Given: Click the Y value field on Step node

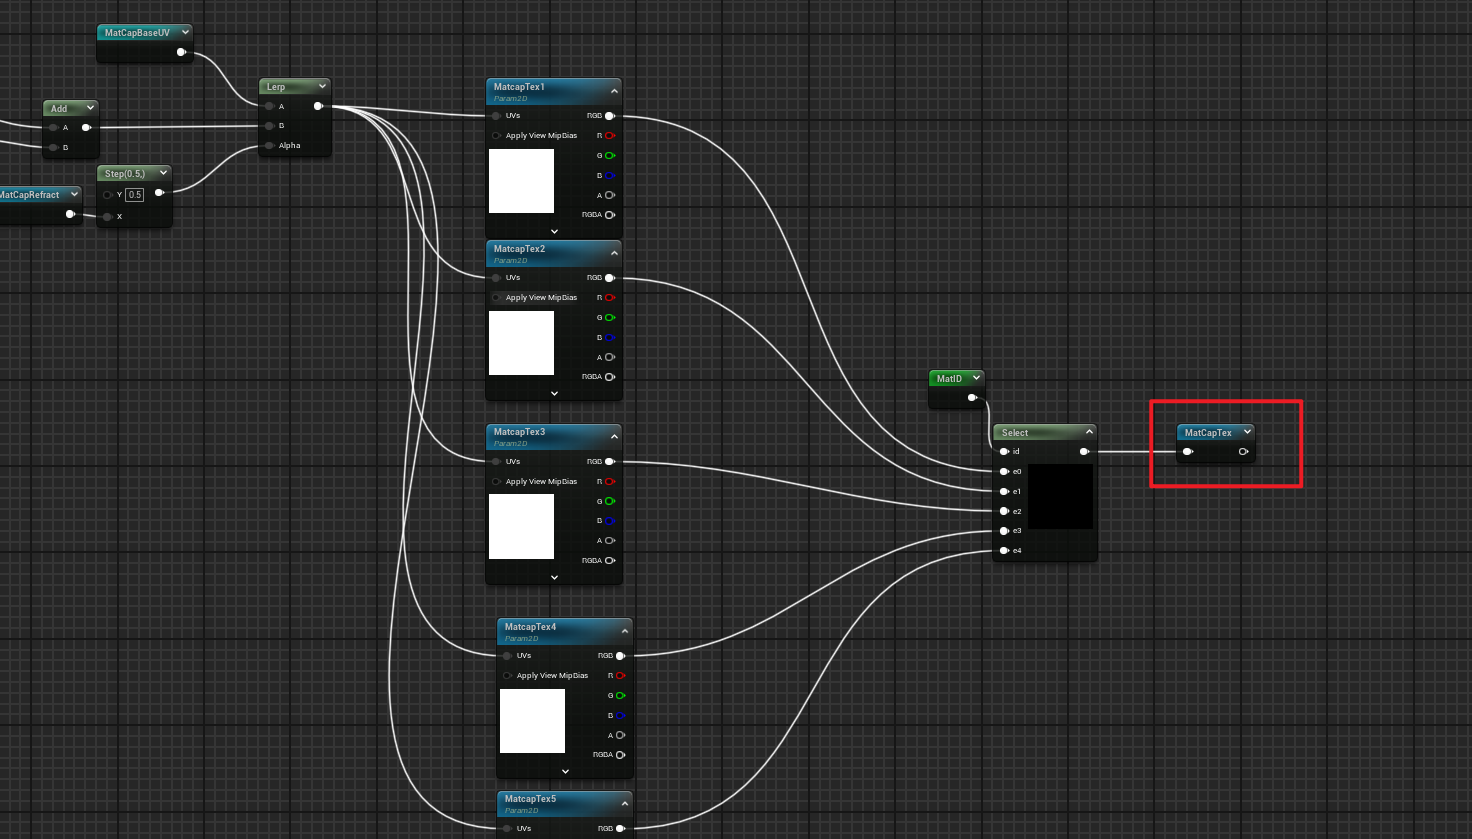Looking at the screenshot, I should [x=134, y=195].
